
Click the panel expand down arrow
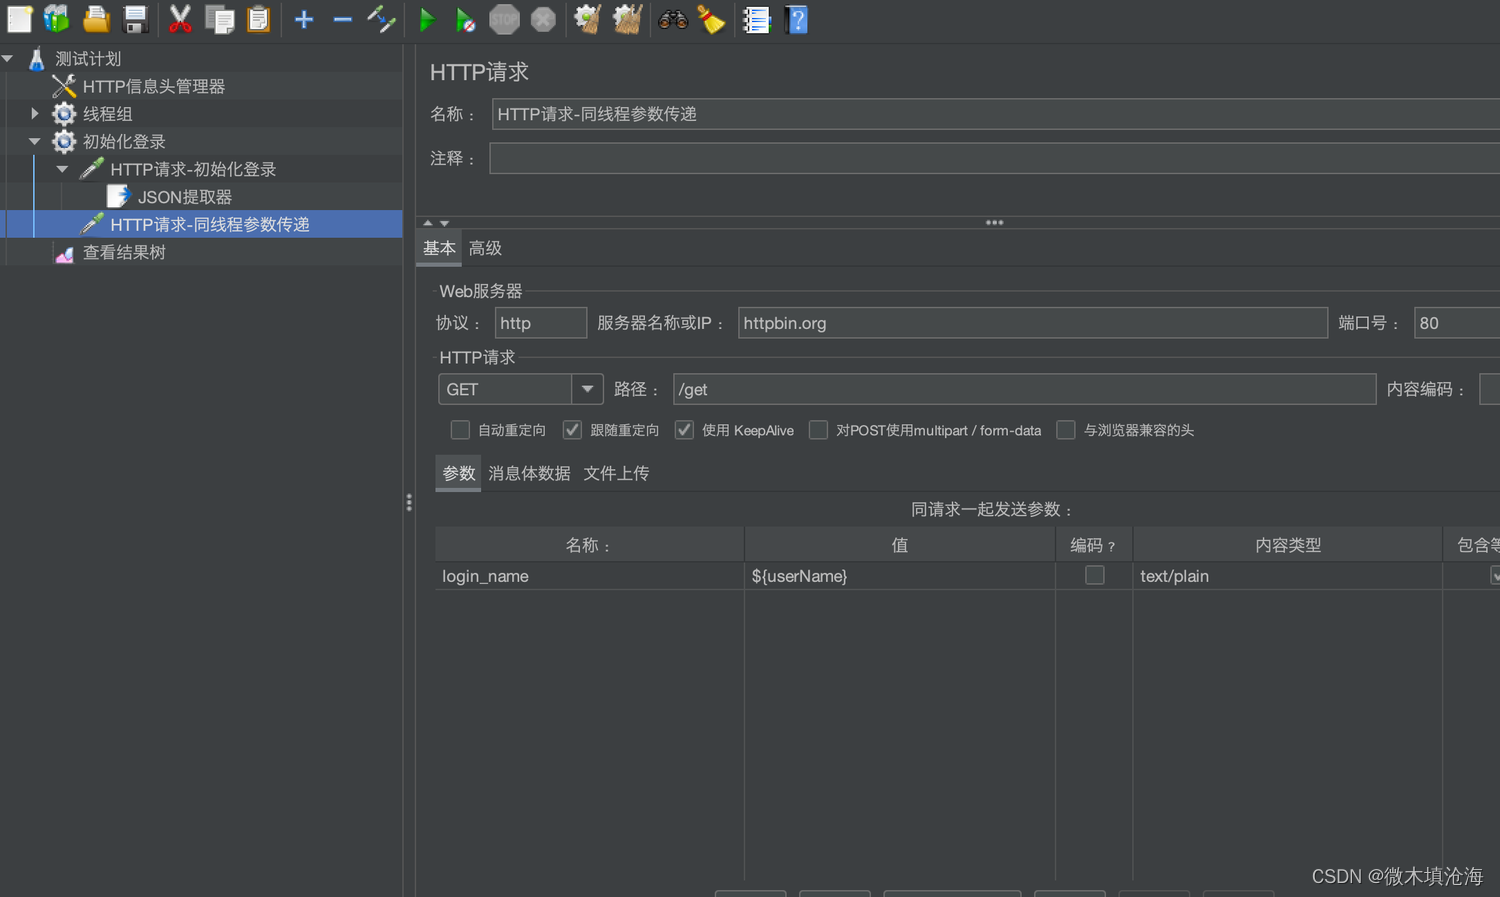point(445,223)
